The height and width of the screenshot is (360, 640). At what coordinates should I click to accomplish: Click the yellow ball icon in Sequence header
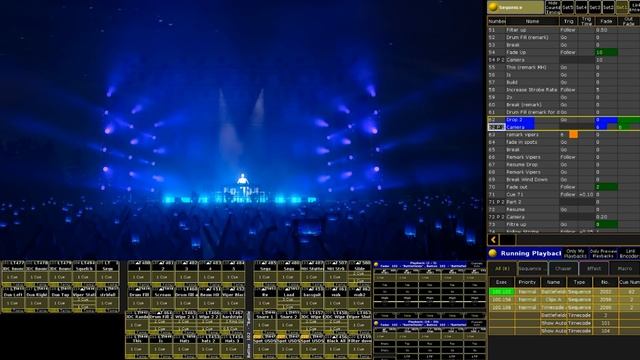pyautogui.click(x=493, y=7)
